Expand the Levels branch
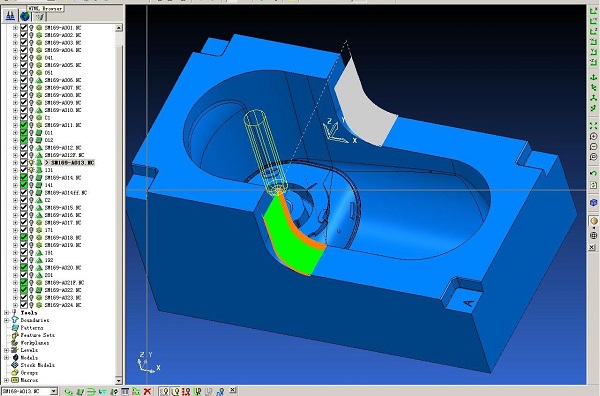The height and width of the screenshot is (396, 600). tap(7, 350)
